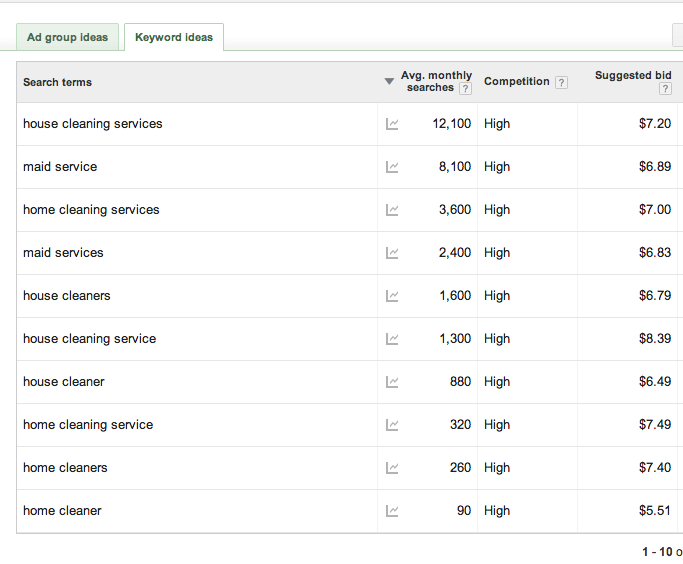
Task: Select the home cleaning service keyword
Action: [x=88, y=425]
